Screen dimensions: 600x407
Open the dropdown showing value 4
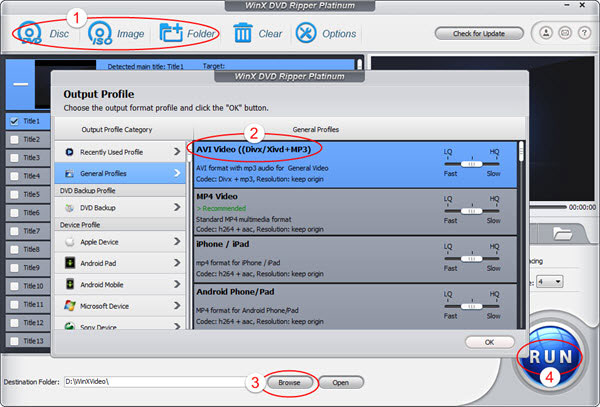click(x=549, y=282)
